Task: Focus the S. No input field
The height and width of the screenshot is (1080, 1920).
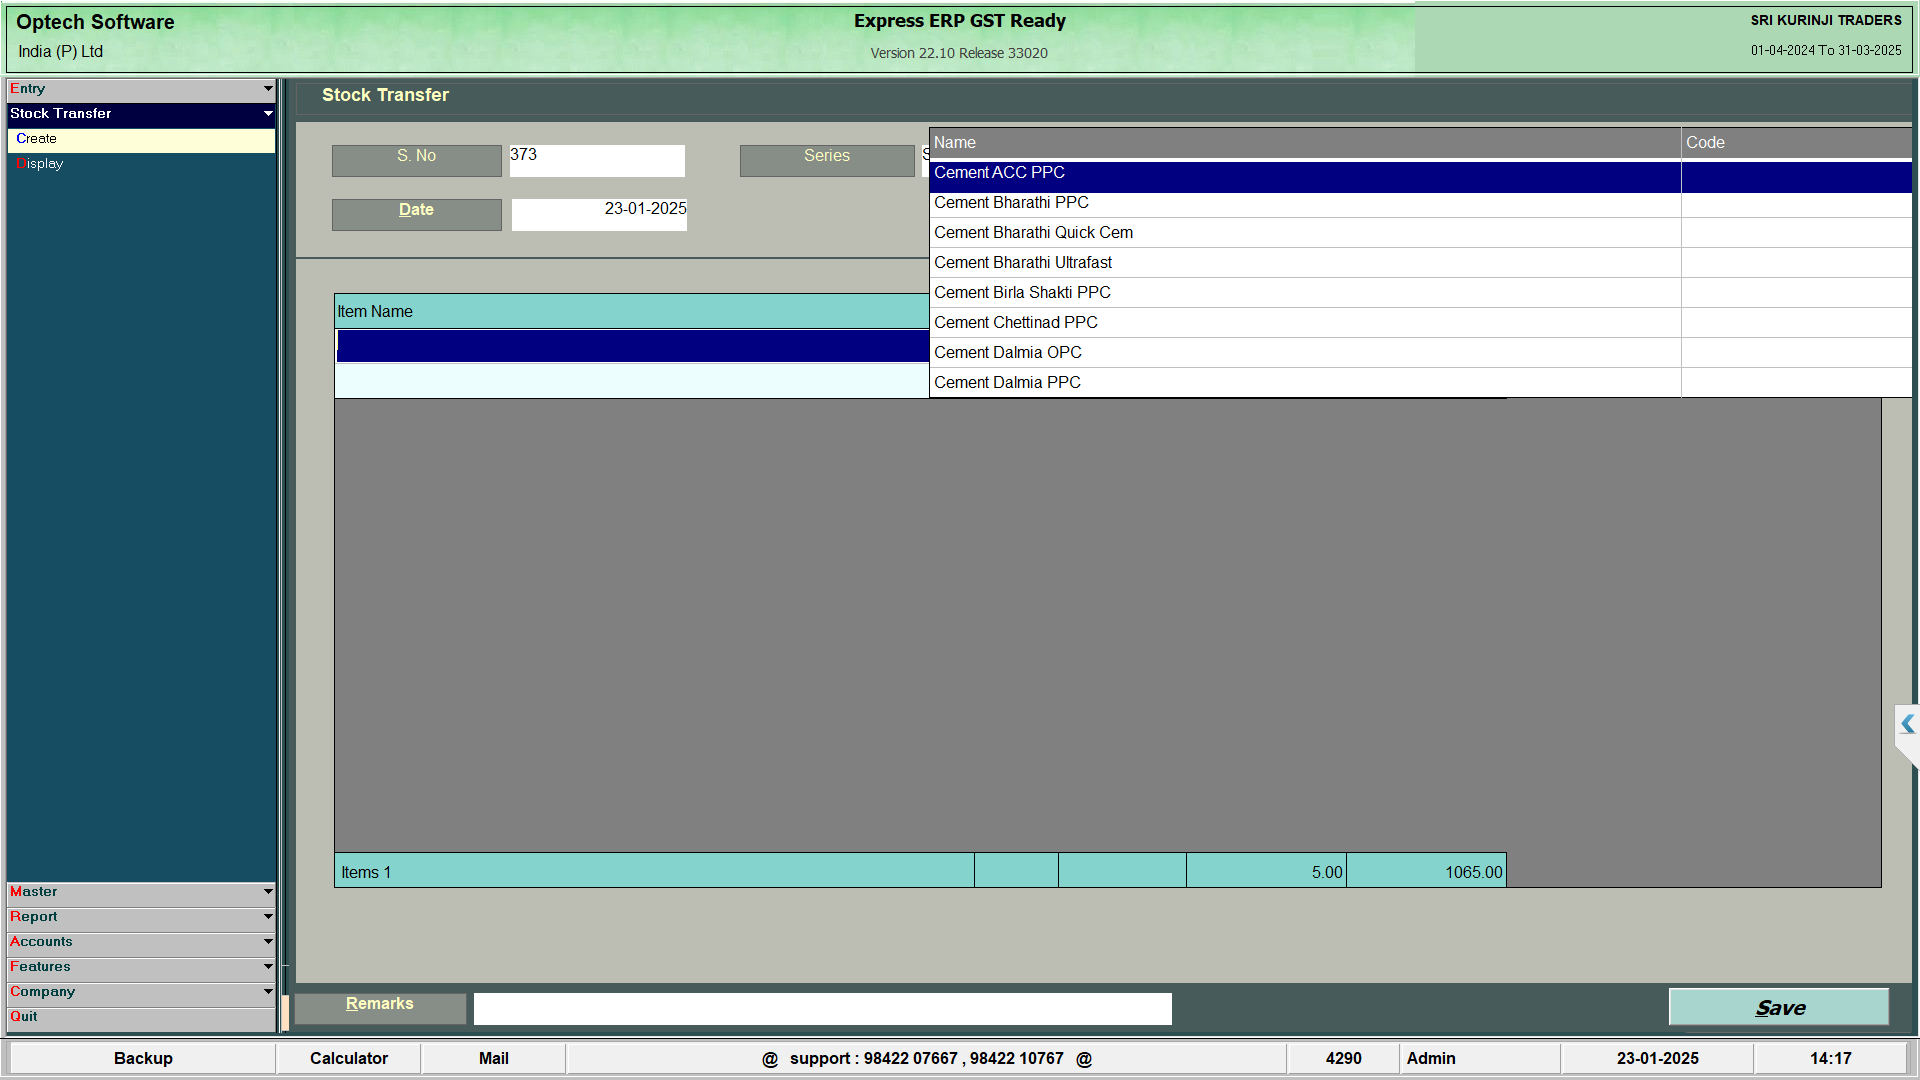Action: coord(596,160)
